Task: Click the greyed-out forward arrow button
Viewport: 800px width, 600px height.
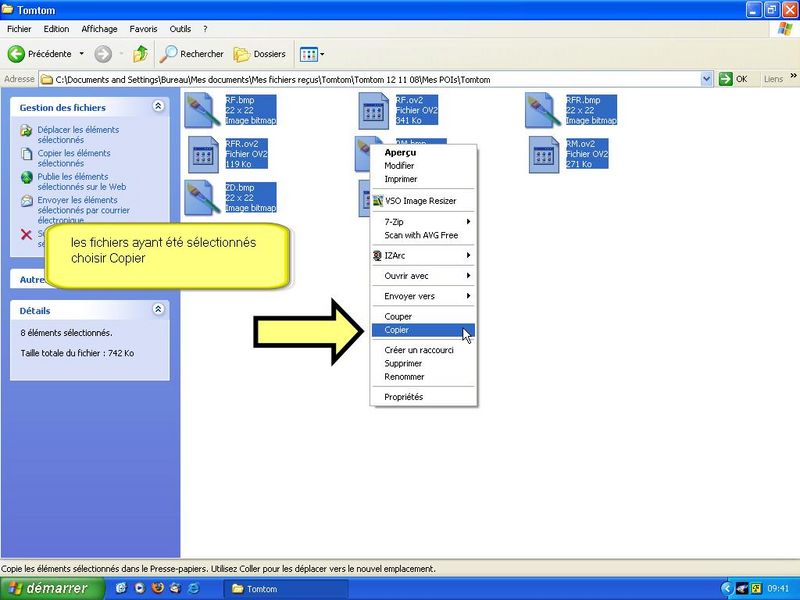Action: (x=103, y=54)
